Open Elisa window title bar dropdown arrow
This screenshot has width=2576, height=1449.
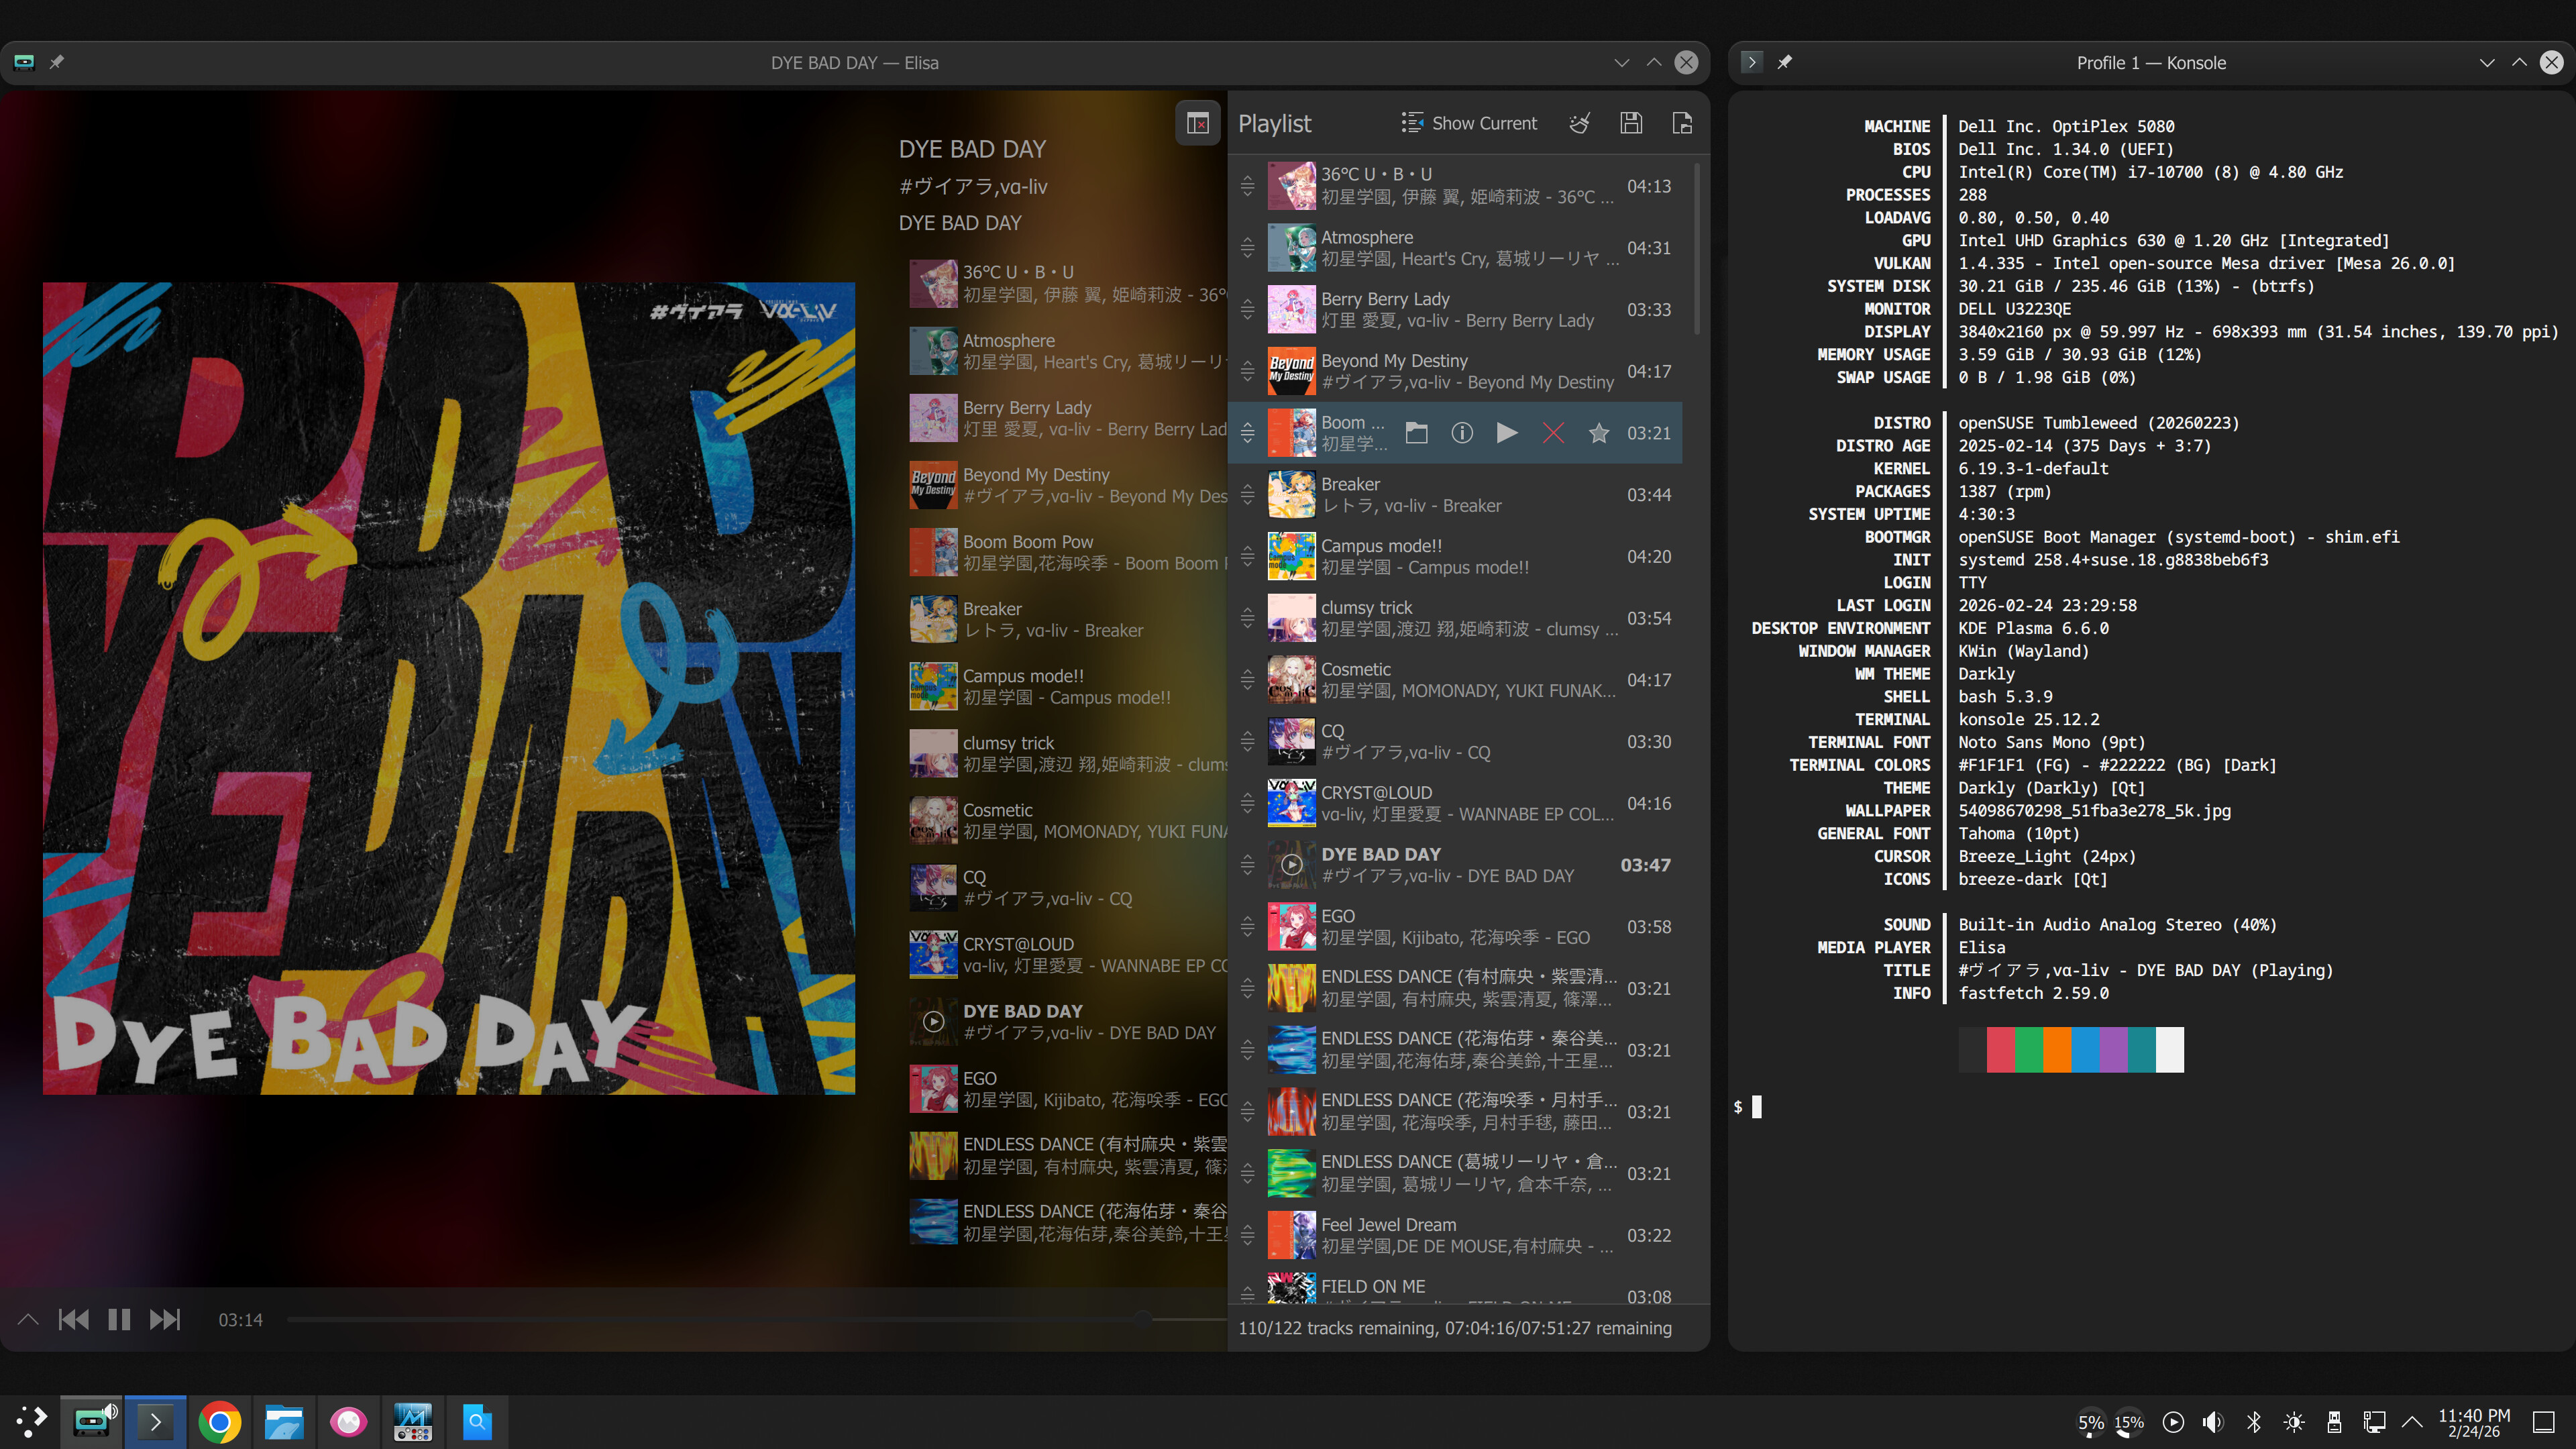[x=1621, y=62]
